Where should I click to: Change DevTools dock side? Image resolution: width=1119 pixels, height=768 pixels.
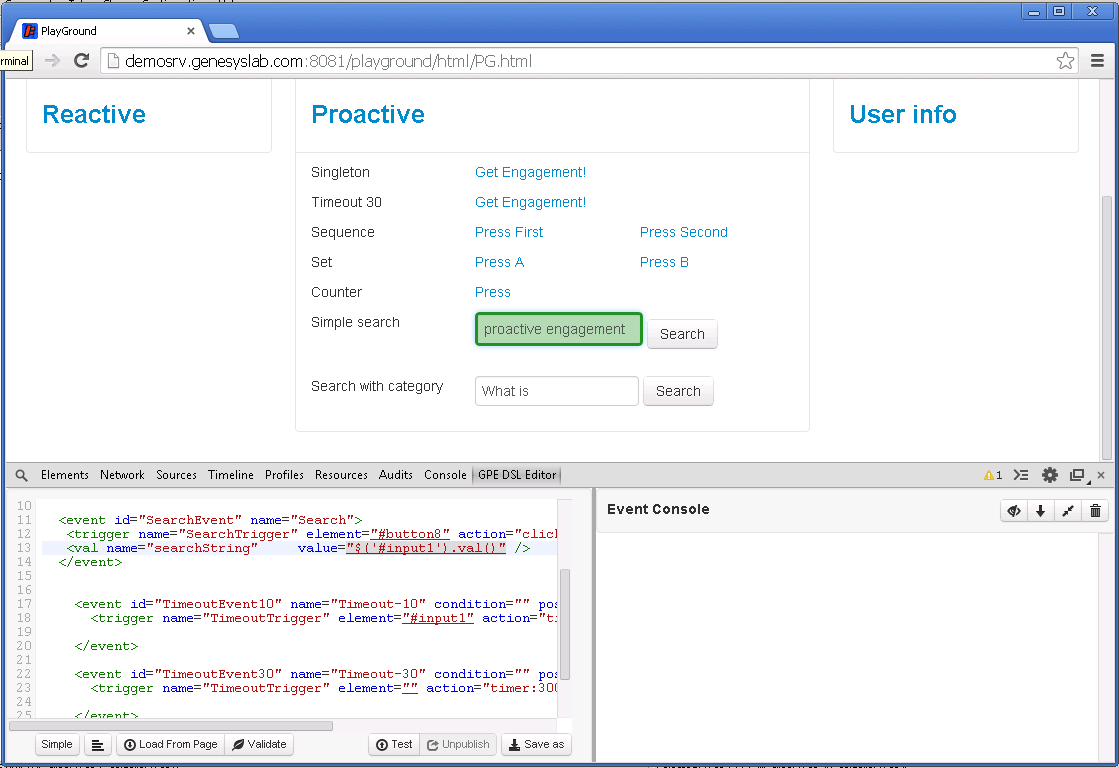click(x=1078, y=475)
